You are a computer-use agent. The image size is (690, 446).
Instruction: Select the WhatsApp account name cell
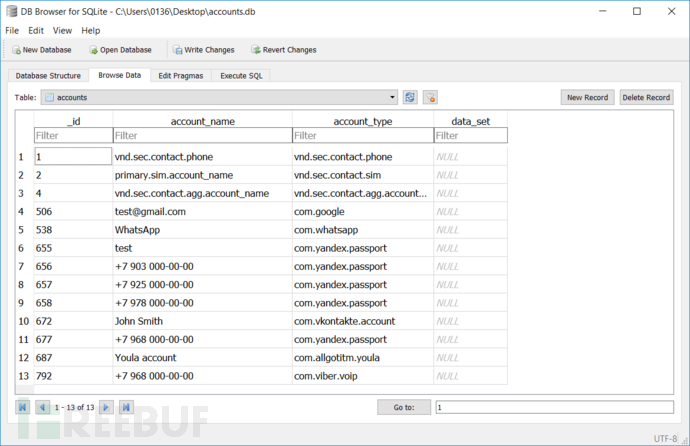pyautogui.click(x=203, y=230)
